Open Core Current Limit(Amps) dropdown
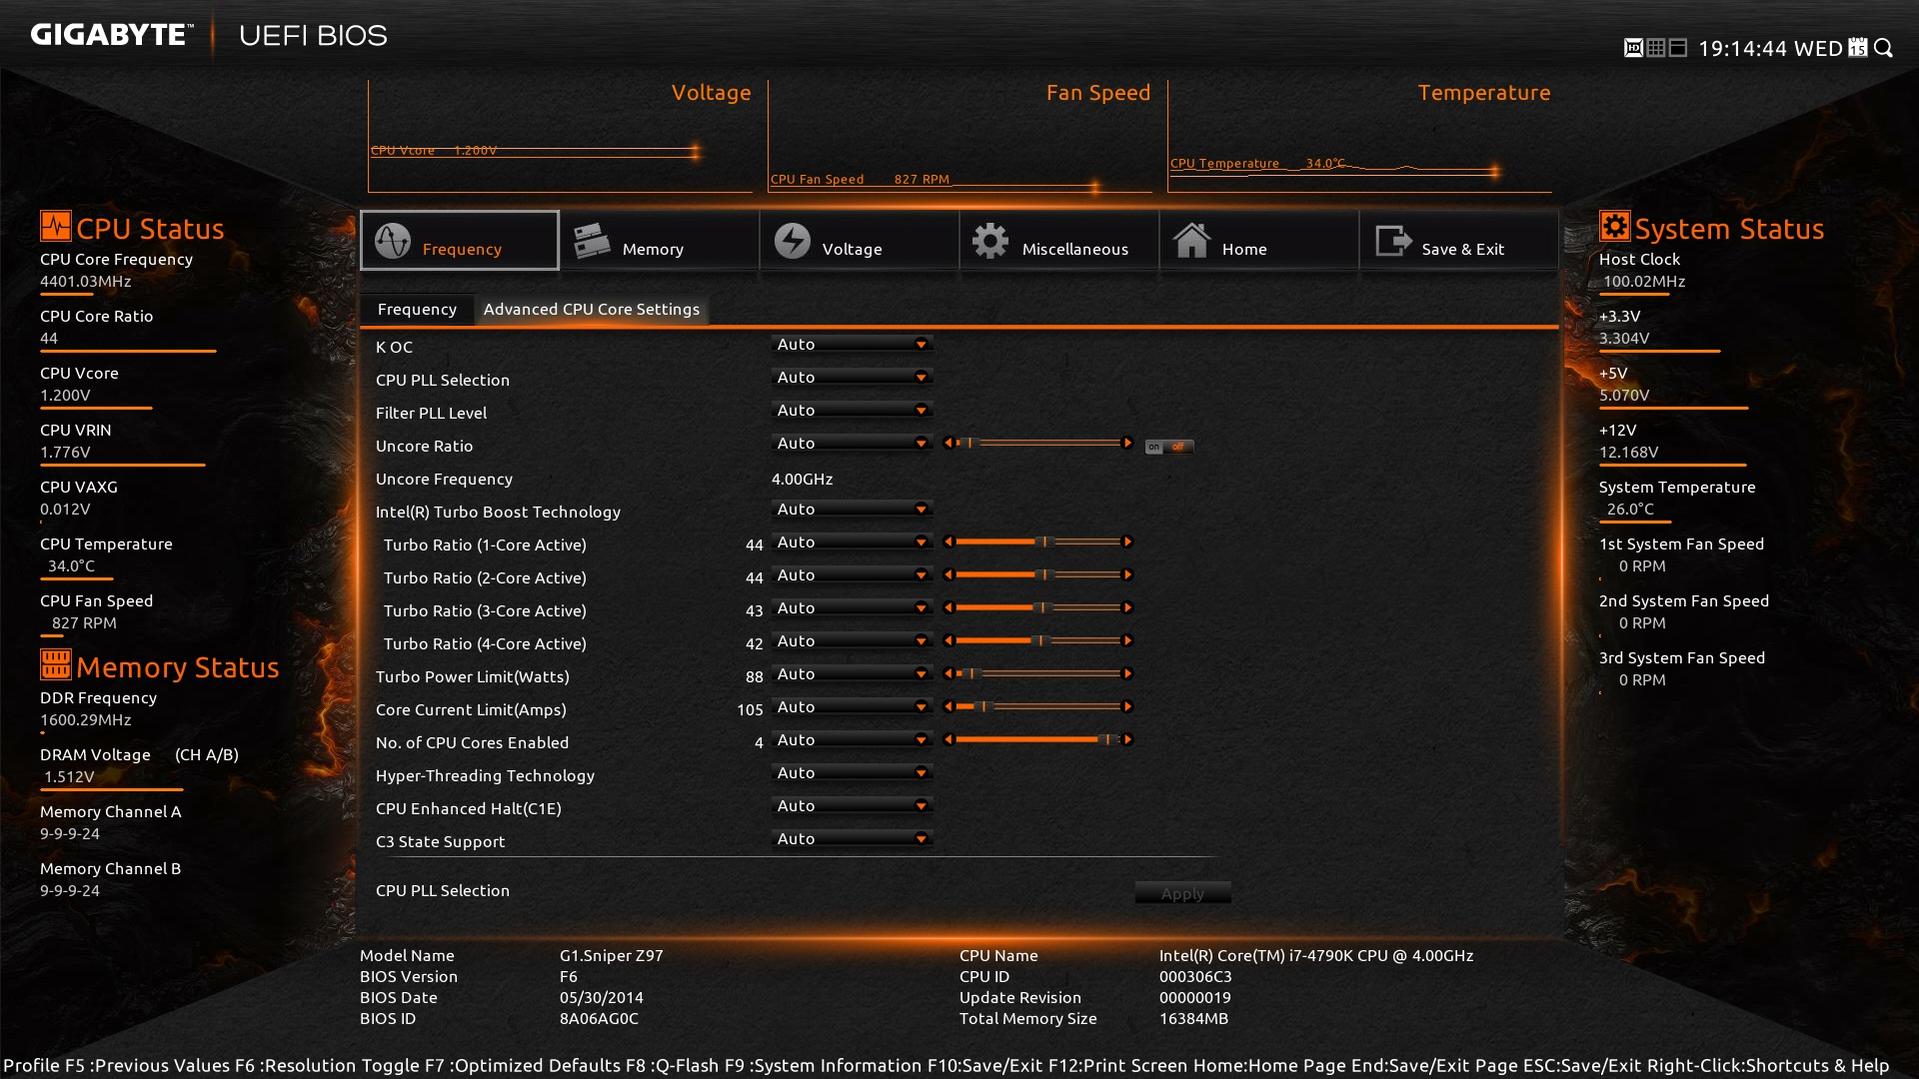Viewport: 1919px width, 1079px height. 852,707
